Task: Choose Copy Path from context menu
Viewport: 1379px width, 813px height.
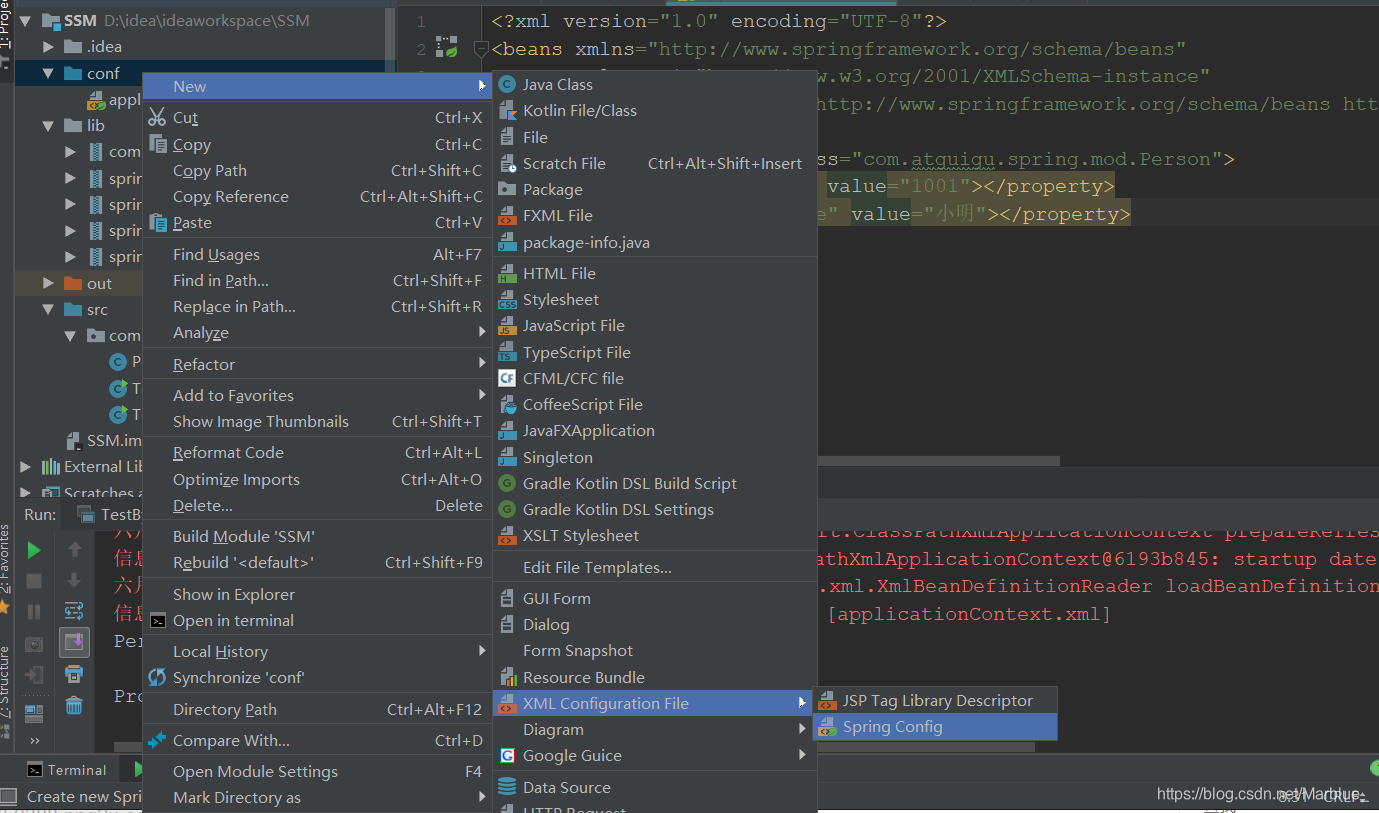Action: tap(318, 170)
